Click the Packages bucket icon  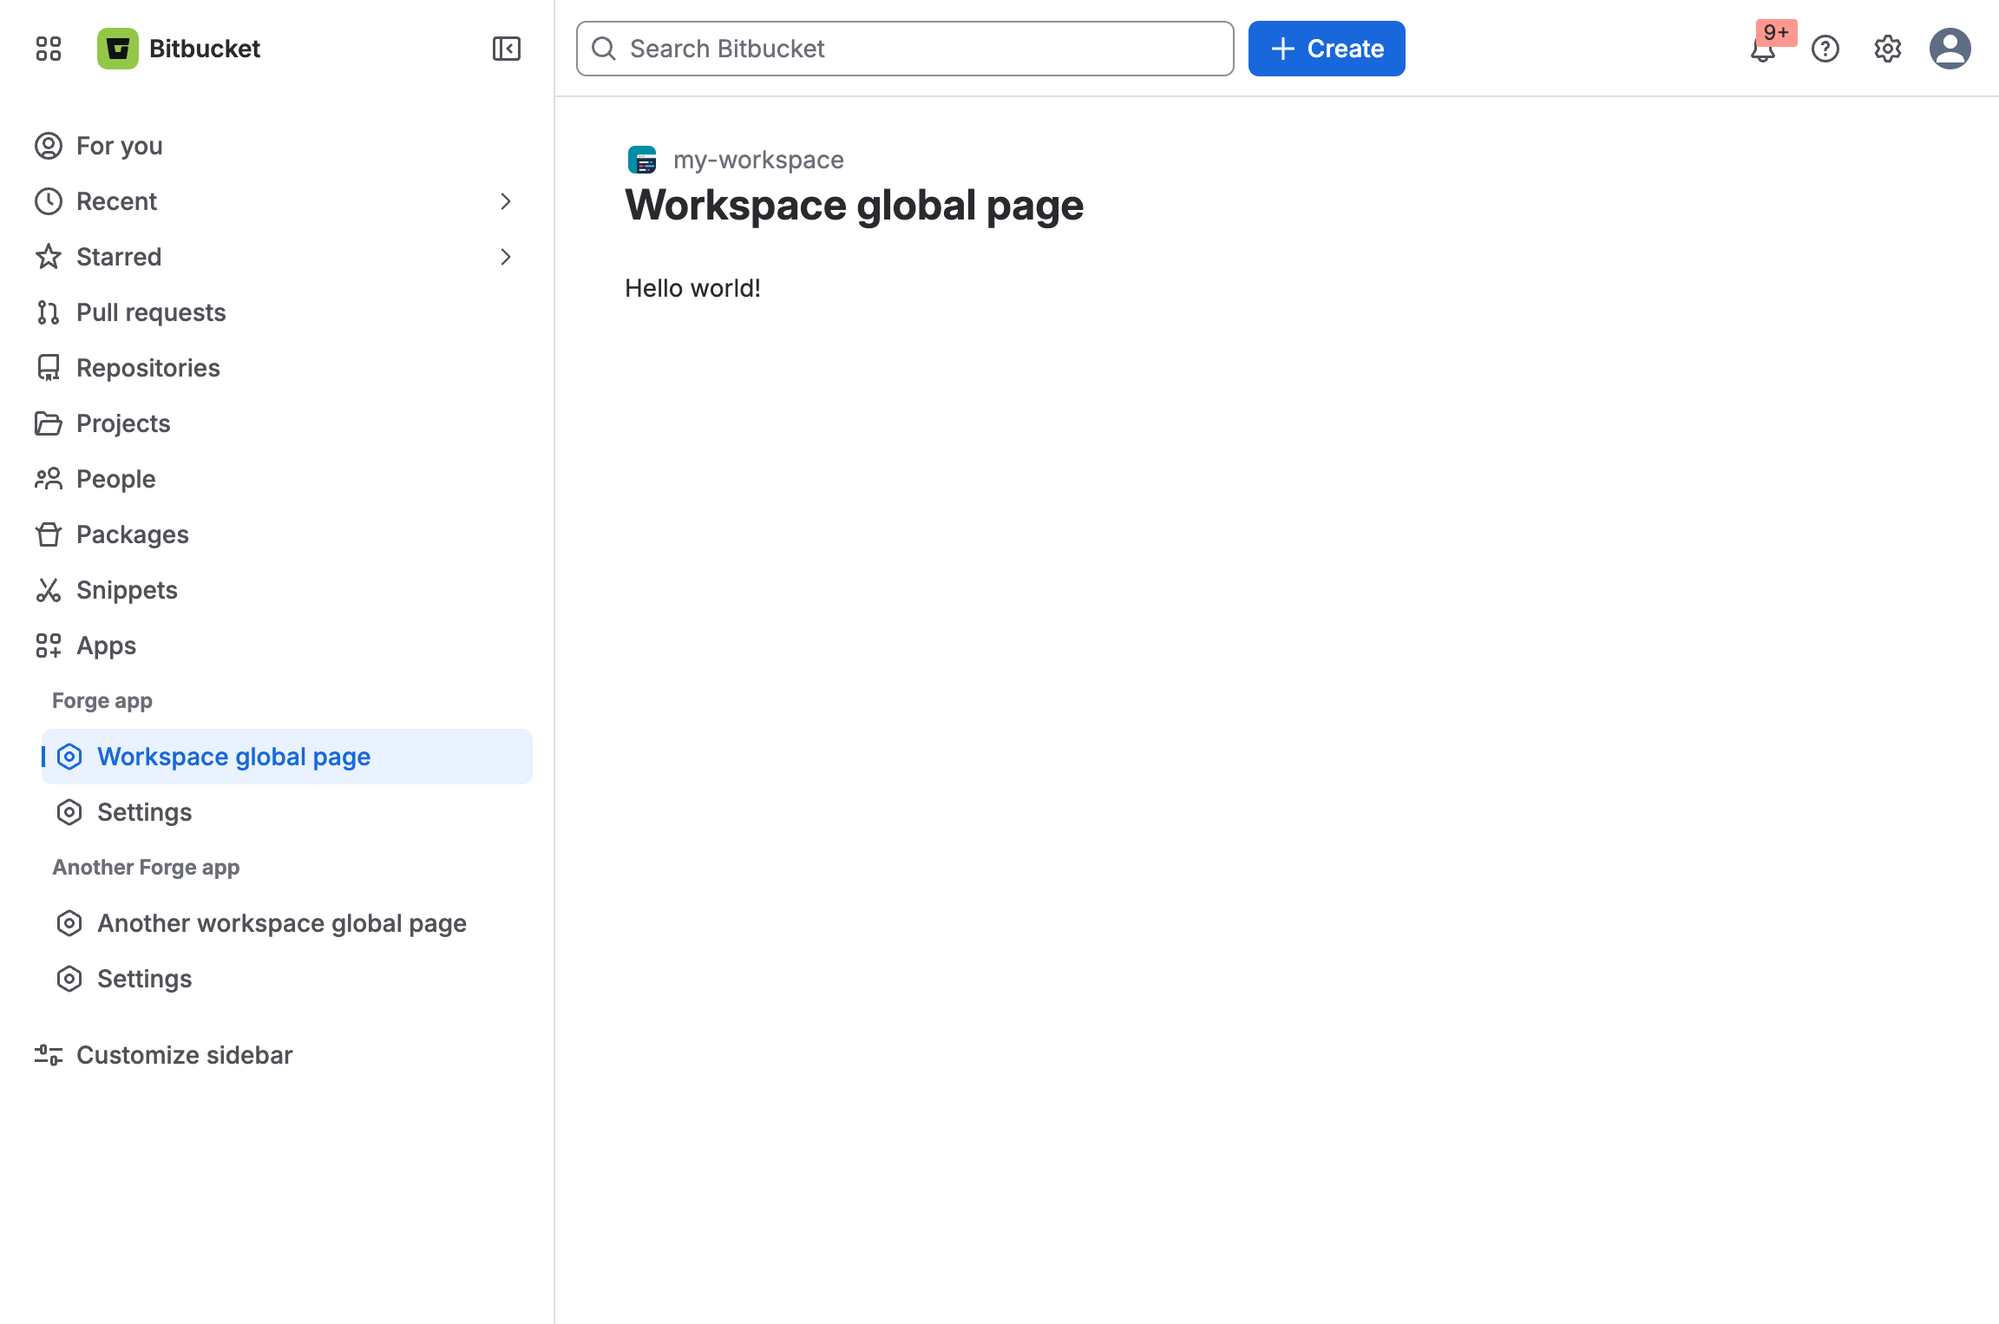[x=48, y=534]
